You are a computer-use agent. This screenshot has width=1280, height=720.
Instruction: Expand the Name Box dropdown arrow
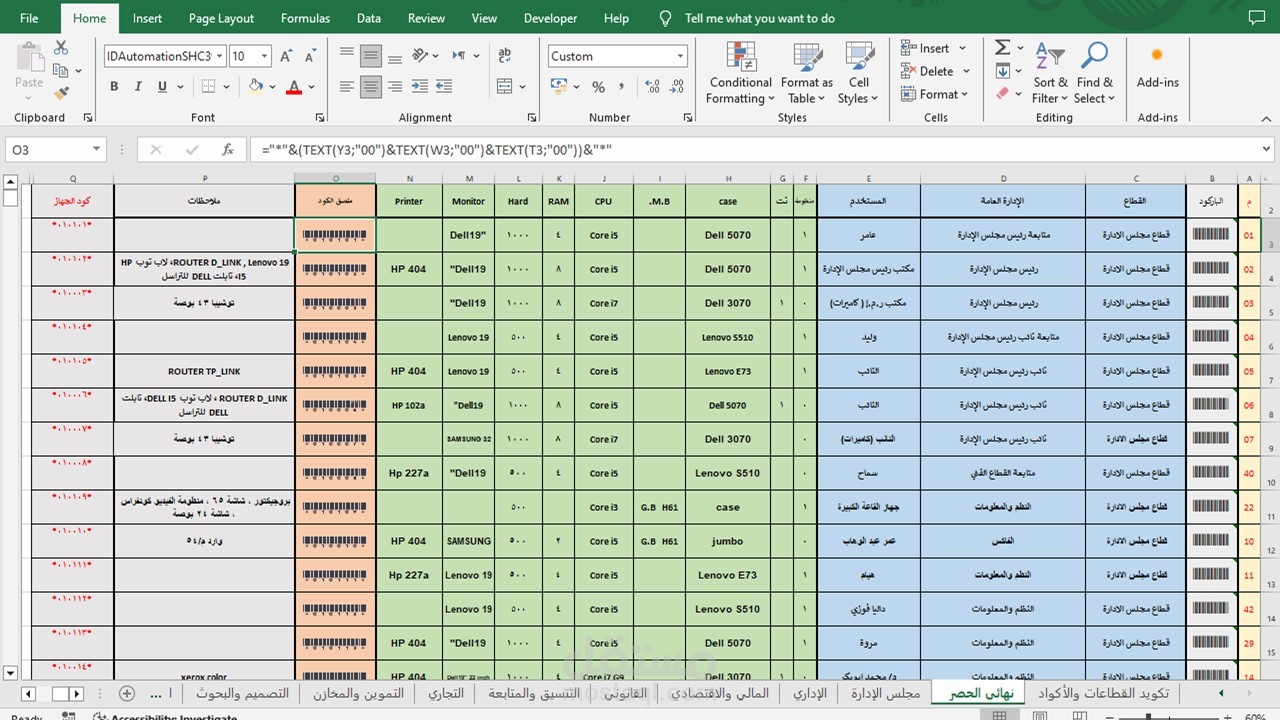96,150
